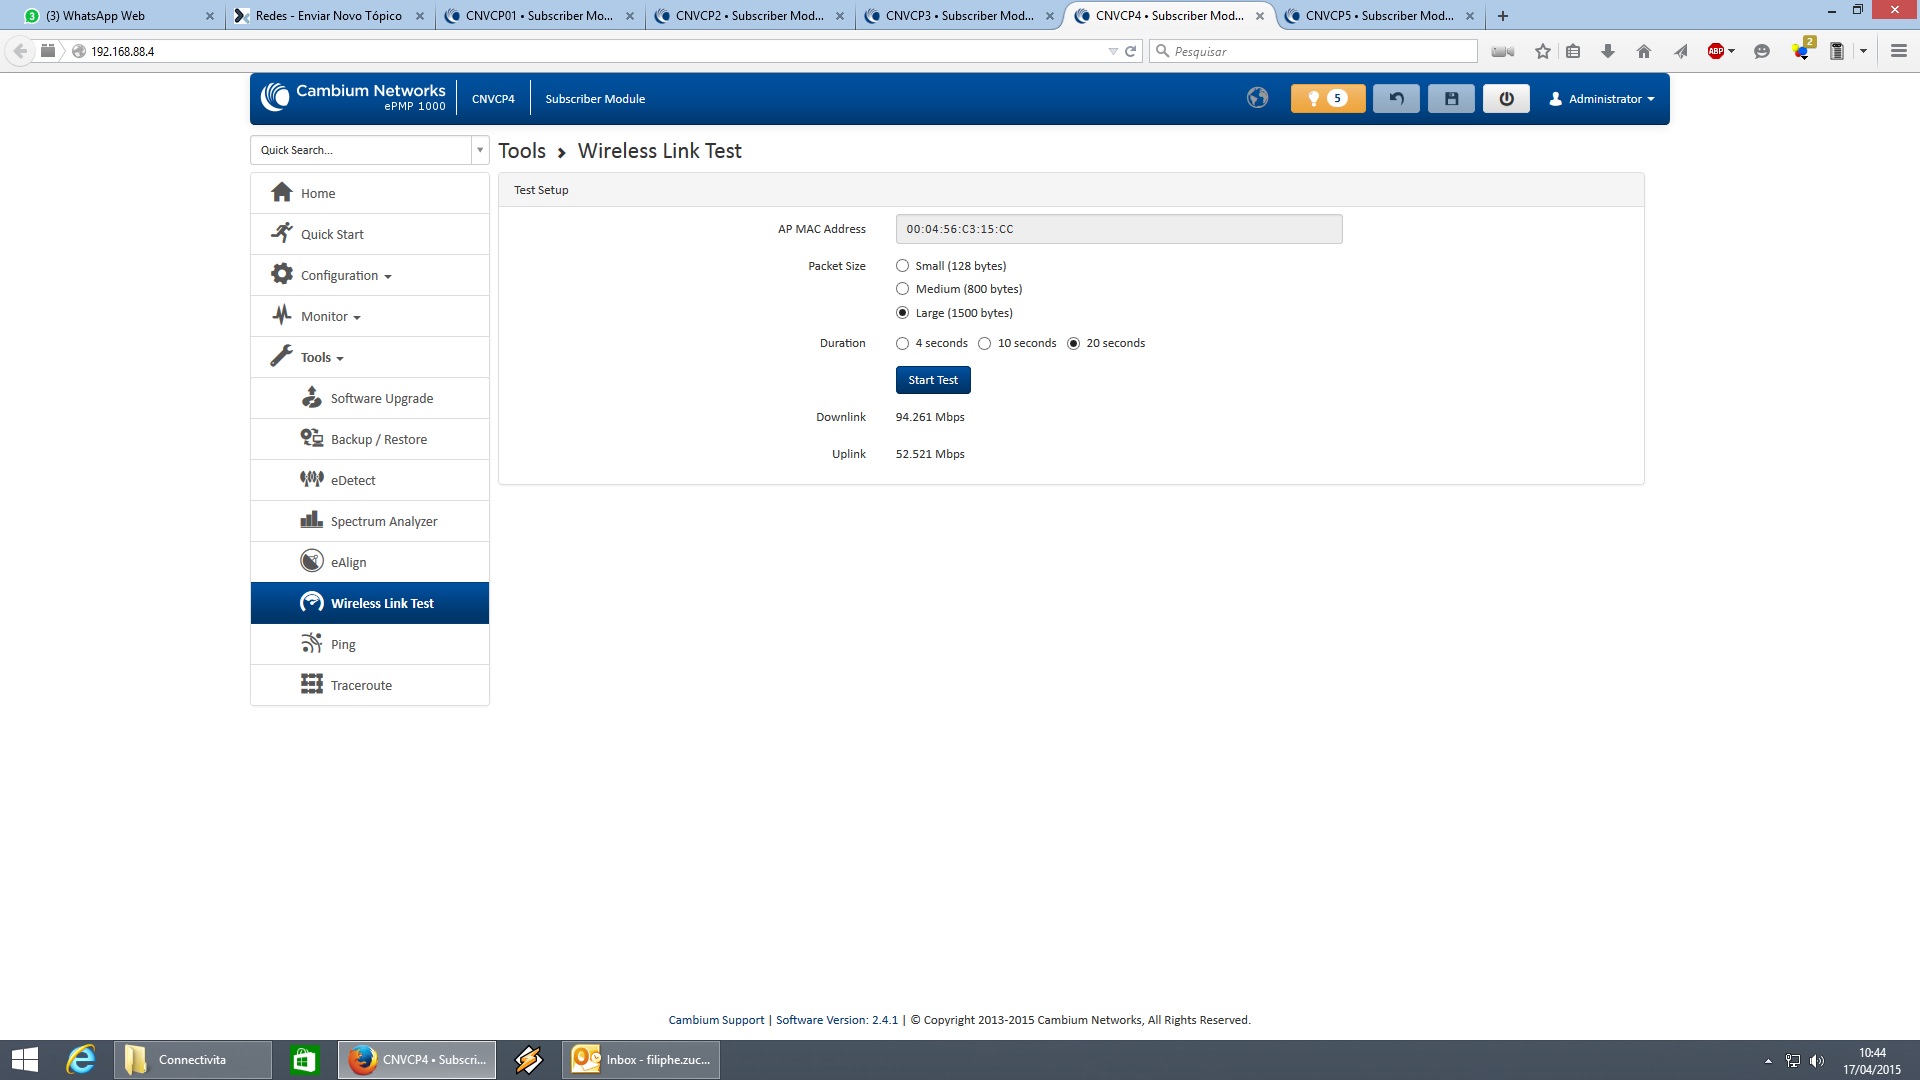Image resolution: width=1920 pixels, height=1080 pixels.
Task: Choose 10 seconds test duration
Action: 985,343
